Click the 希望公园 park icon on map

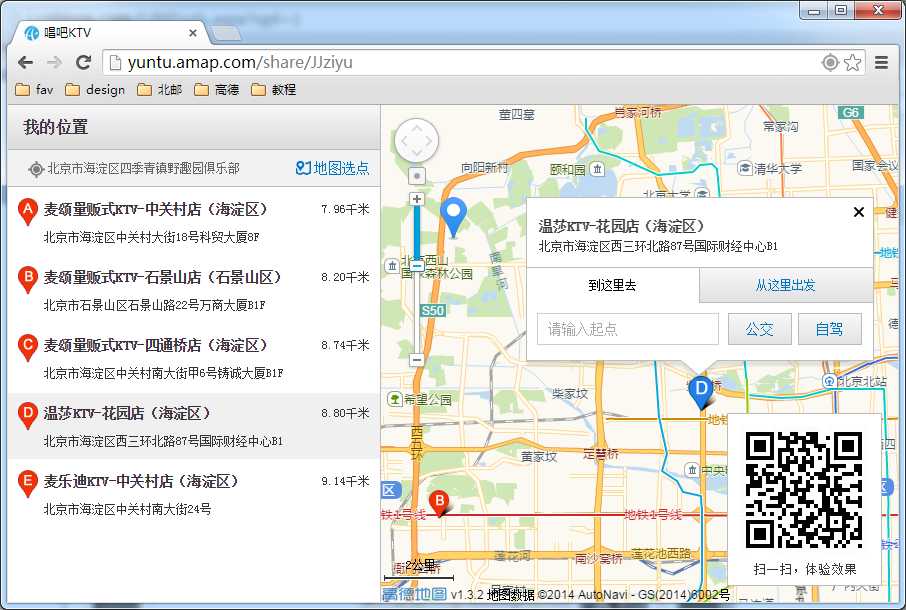pos(395,399)
